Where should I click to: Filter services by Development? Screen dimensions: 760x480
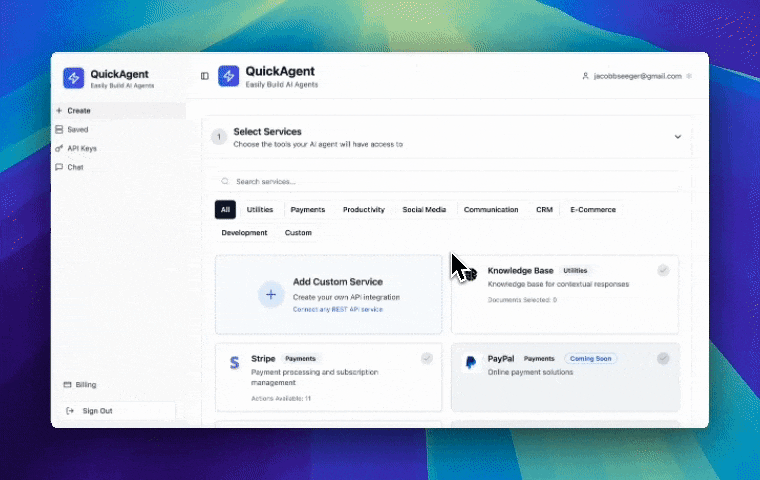[244, 233]
